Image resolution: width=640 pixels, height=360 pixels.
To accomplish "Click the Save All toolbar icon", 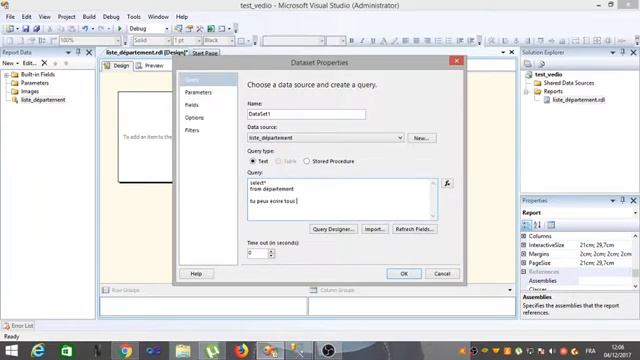I will [x=36, y=29].
